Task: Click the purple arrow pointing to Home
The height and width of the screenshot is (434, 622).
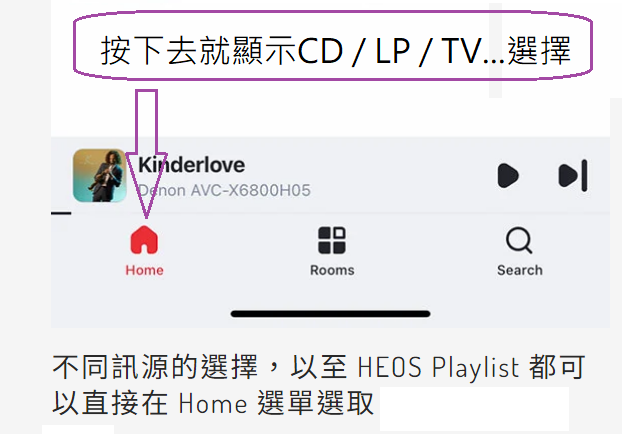Action: pyautogui.click(x=146, y=154)
